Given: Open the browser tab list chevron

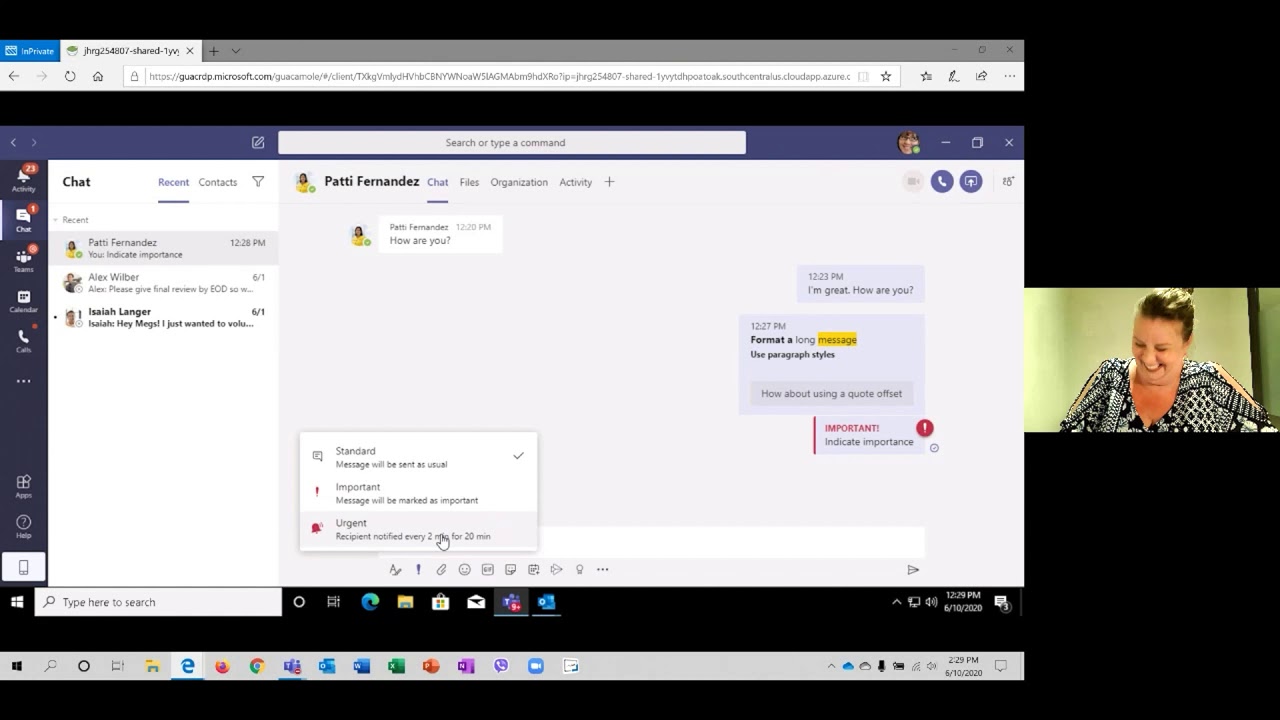Looking at the screenshot, I should [x=236, y=51].
